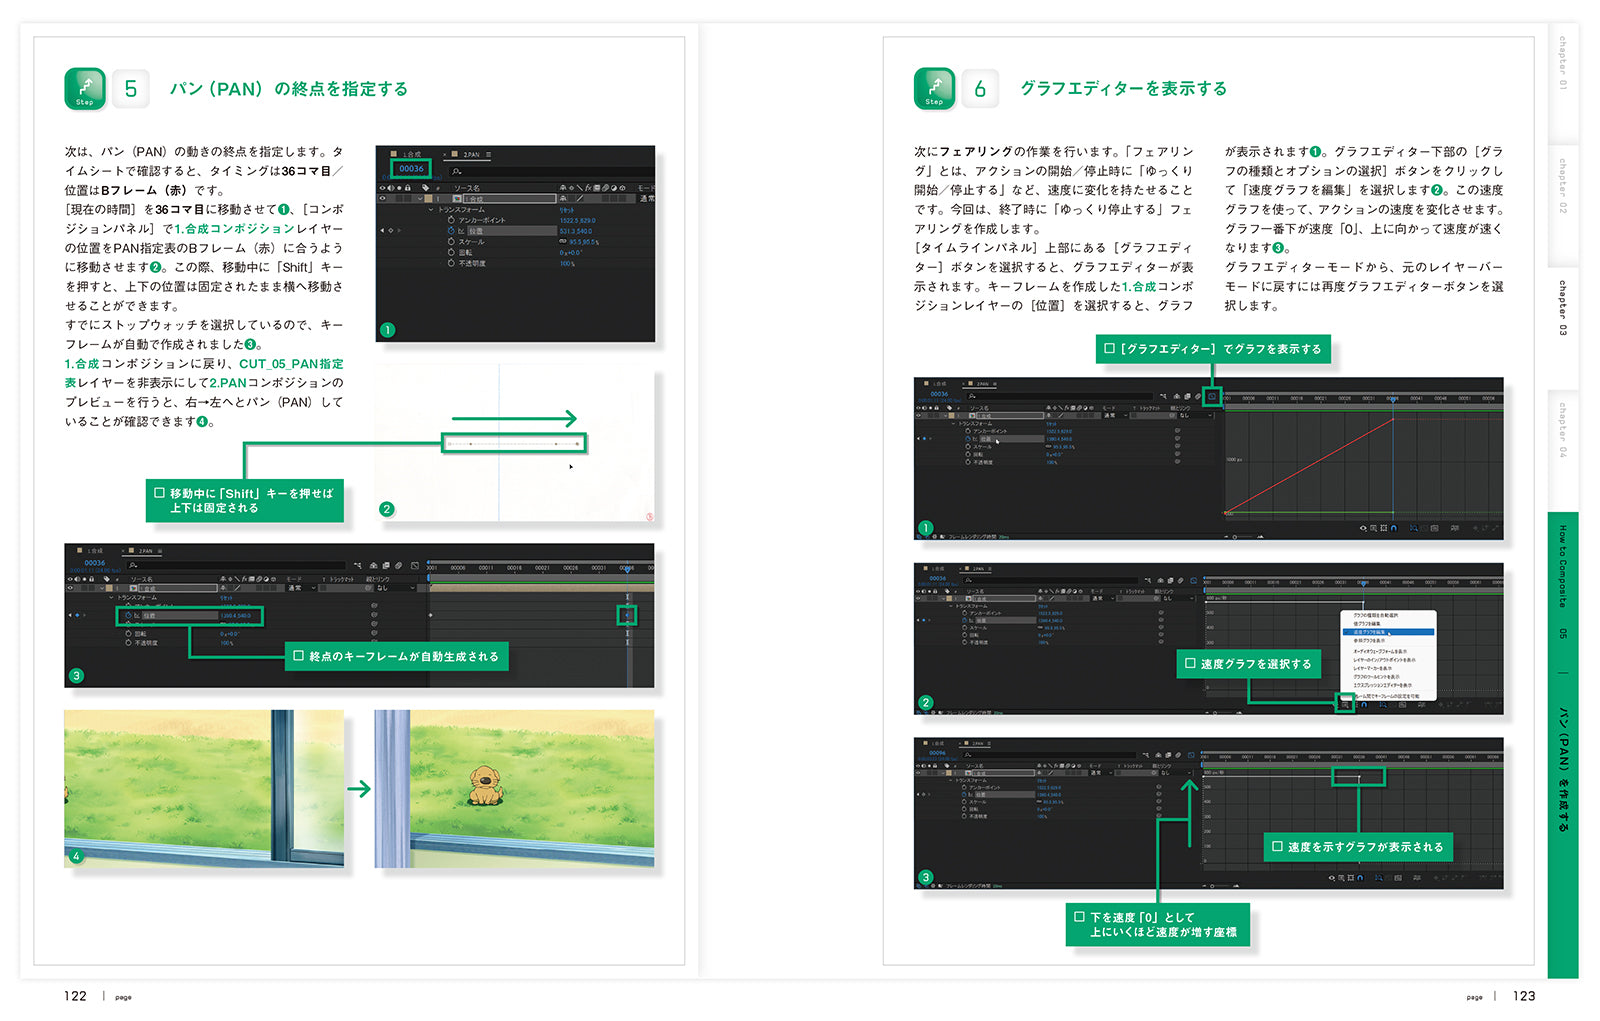Click the graph type and options icon
This screenshot has width=1600, height=1021.
pyautogui.click(x=1346, y=704)
